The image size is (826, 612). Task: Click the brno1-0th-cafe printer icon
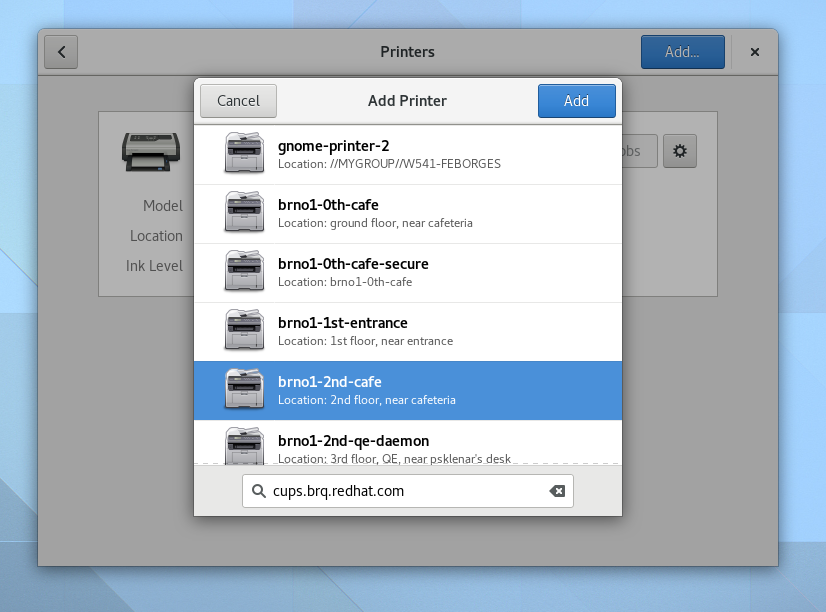(244, 212)
